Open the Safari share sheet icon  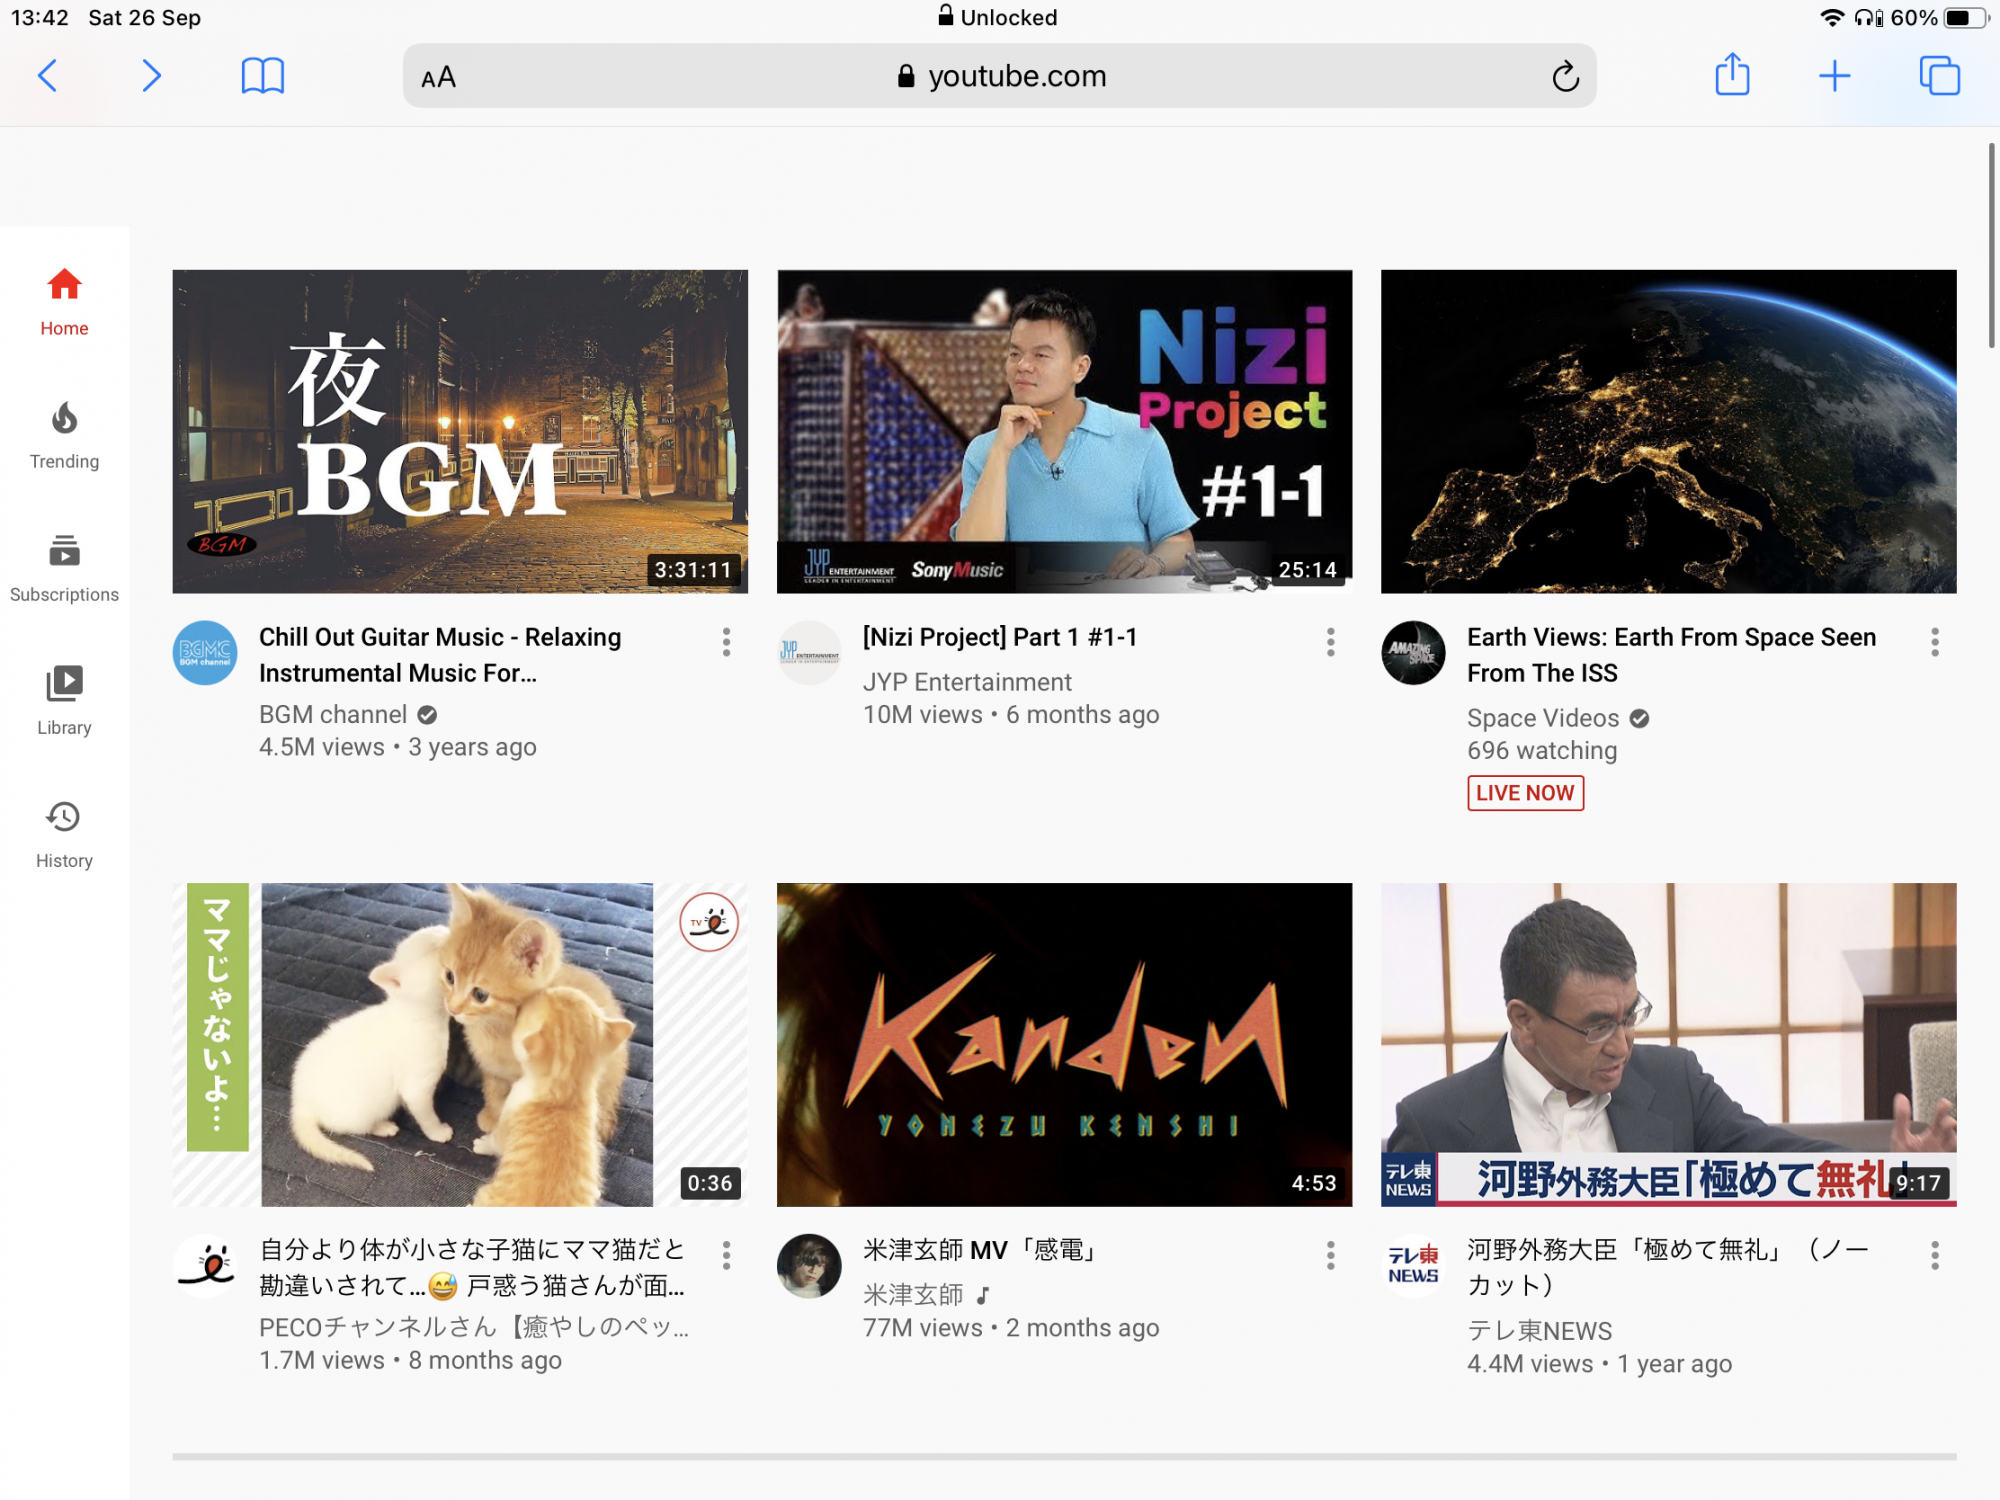coord(1732,74)
